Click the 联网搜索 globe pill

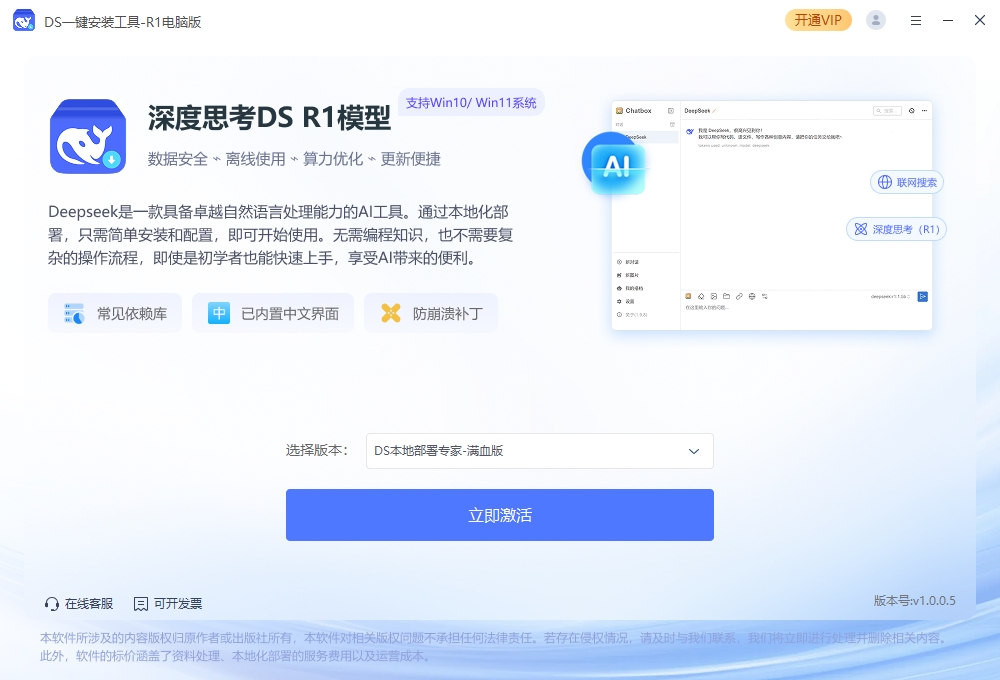pyautogui.click(x=907, y=182)
